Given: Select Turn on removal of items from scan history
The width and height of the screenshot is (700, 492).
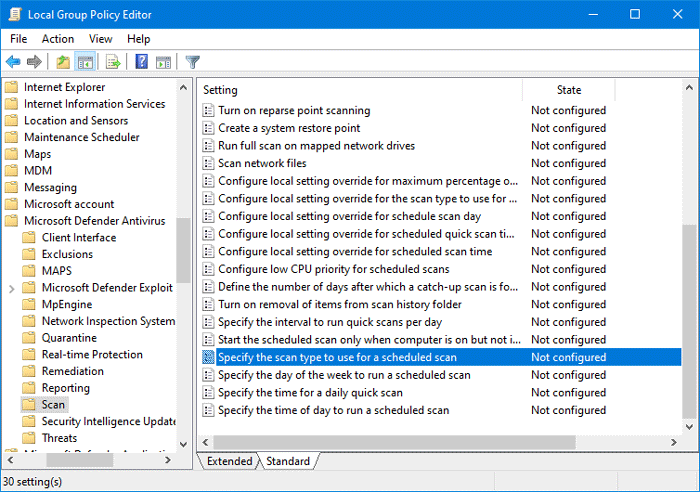Looking at the screenshot, I should tap(340, 304).
